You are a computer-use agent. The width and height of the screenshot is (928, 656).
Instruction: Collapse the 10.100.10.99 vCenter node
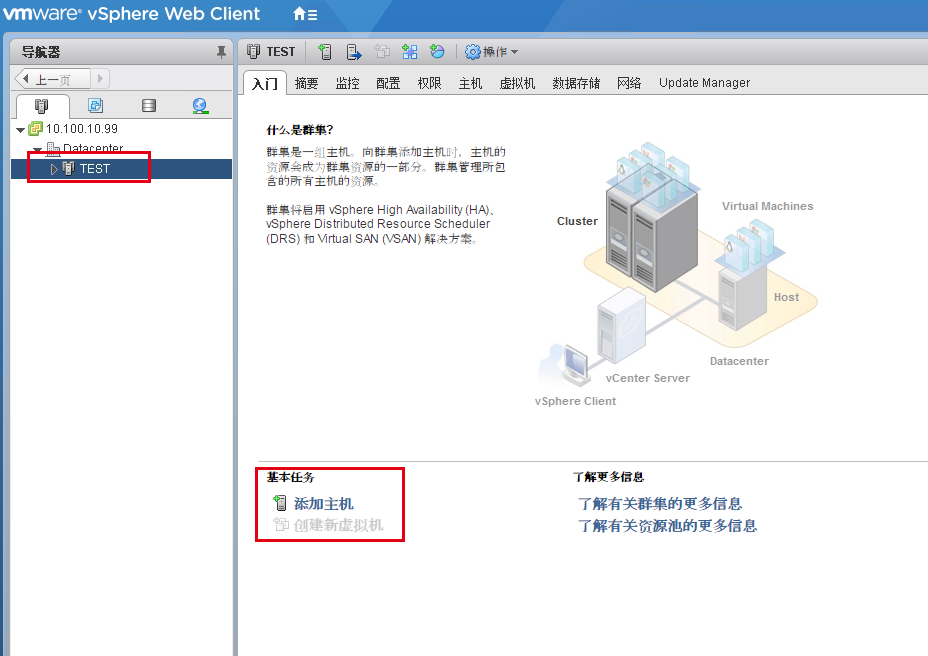[x=21, y=130]
